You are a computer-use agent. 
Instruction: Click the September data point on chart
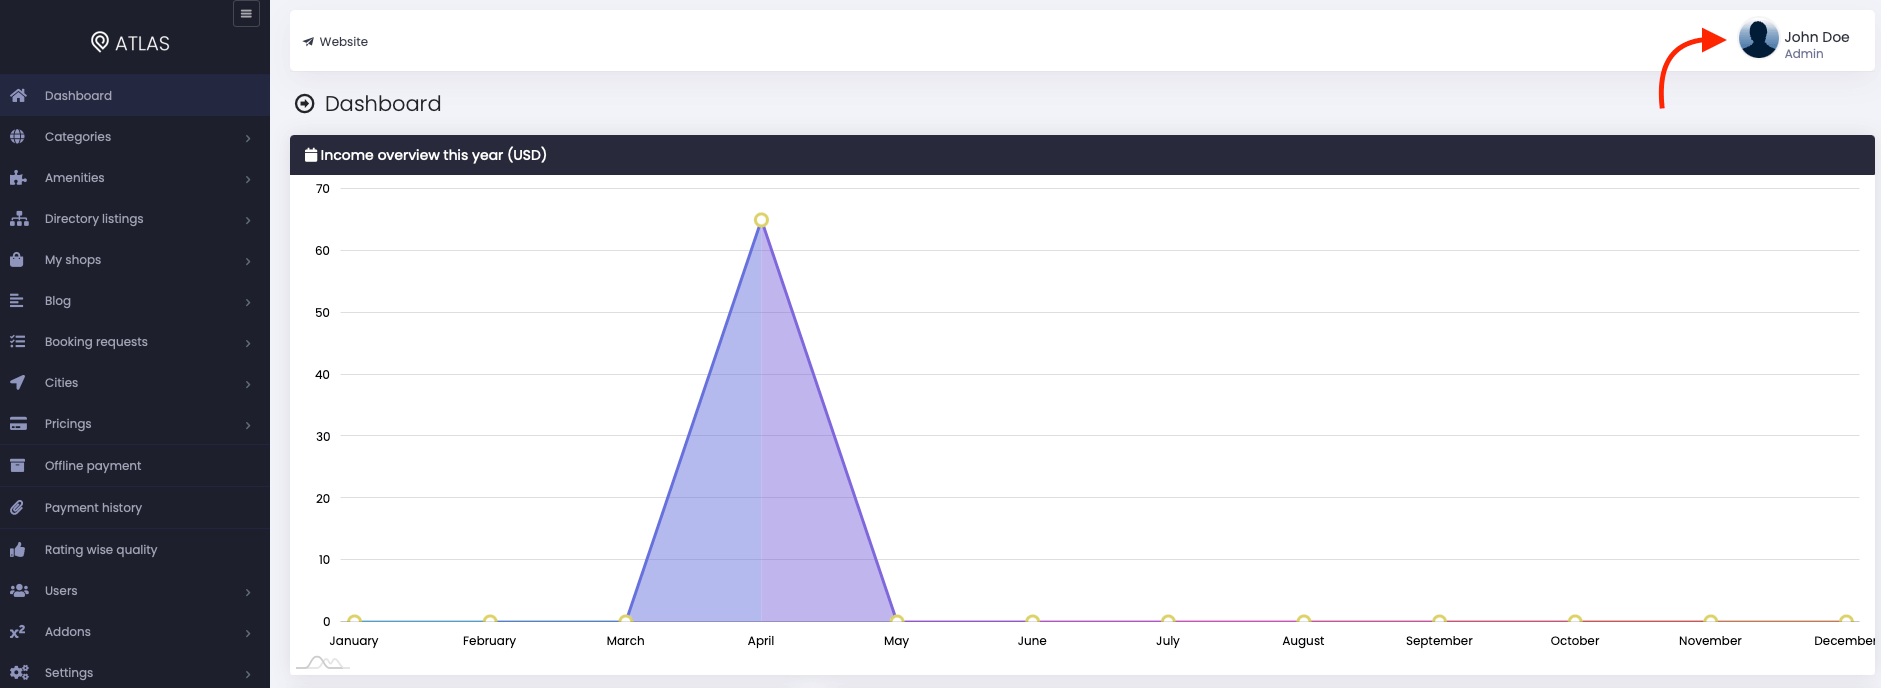1439,620
